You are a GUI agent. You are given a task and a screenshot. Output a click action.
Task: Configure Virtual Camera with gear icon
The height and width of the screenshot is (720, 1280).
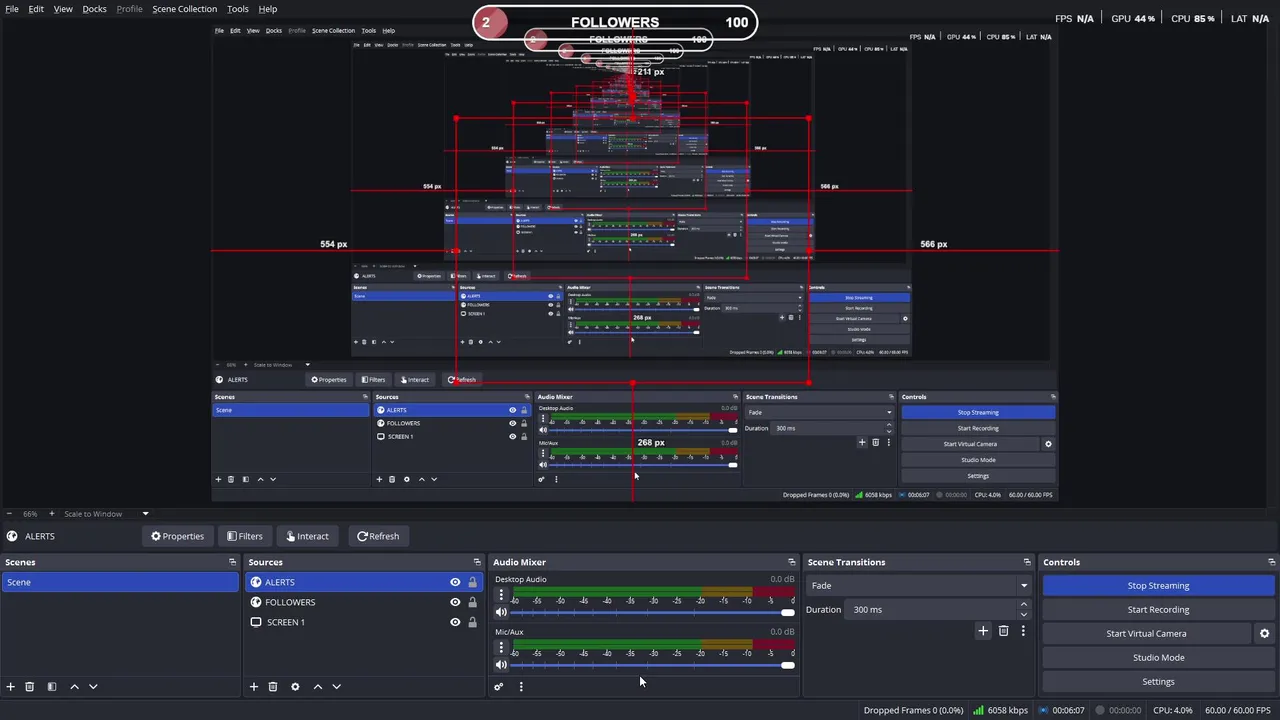1264,634
